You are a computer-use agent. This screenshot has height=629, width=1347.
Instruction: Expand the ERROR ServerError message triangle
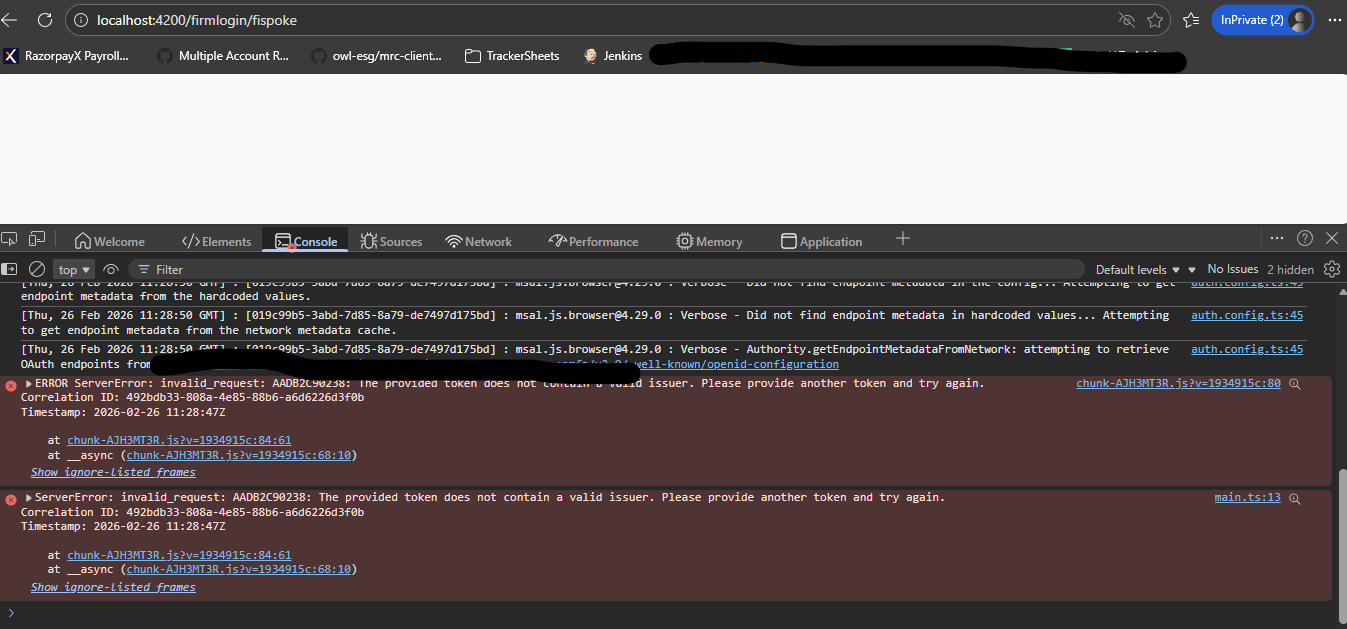coord(29,384)
